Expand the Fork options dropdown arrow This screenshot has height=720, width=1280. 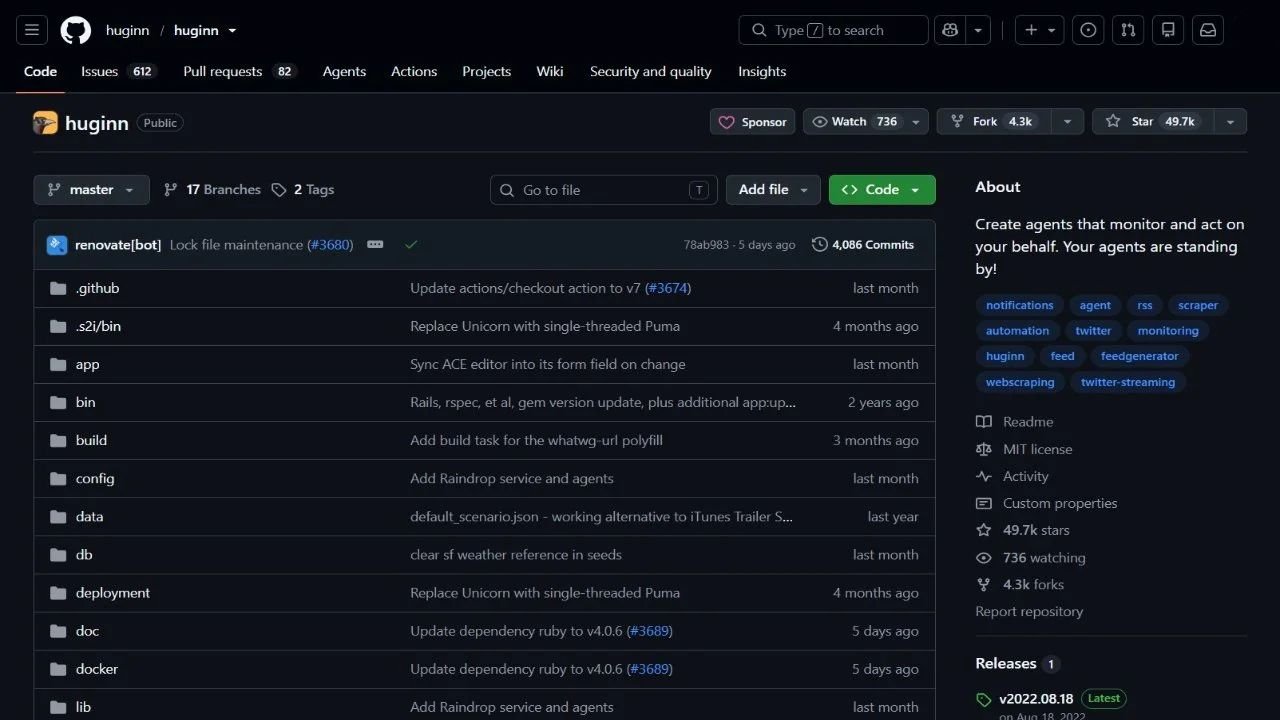(1067, 122)
